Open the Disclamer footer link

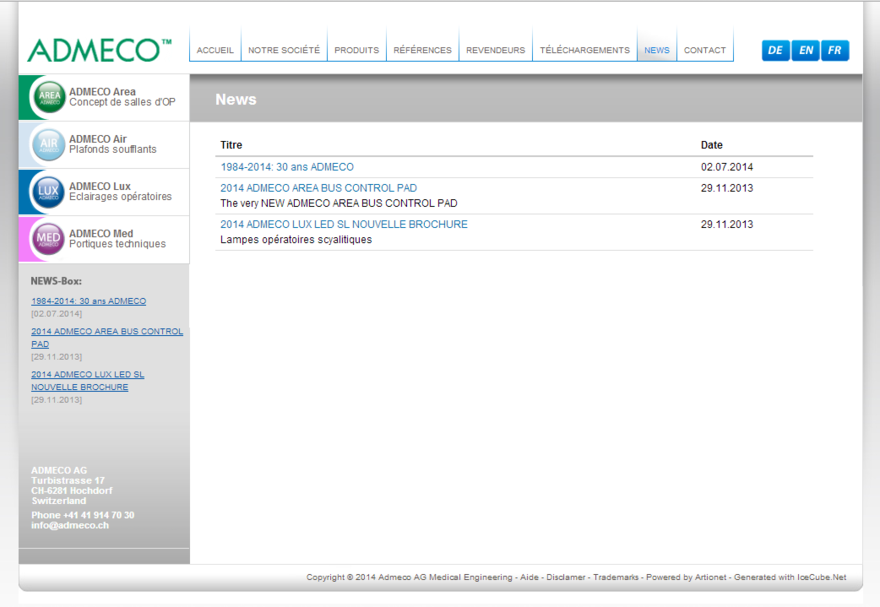566,577
